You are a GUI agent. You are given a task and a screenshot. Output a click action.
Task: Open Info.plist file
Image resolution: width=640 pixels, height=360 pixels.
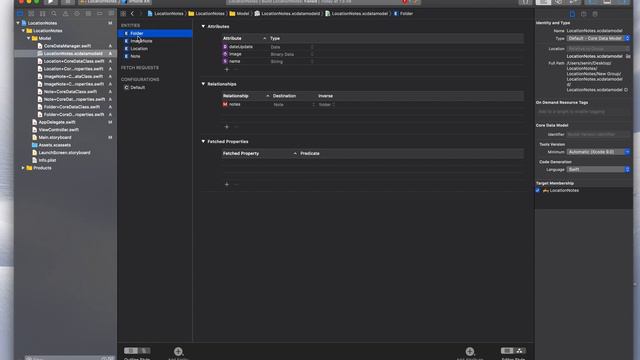[x=47, y=160]
